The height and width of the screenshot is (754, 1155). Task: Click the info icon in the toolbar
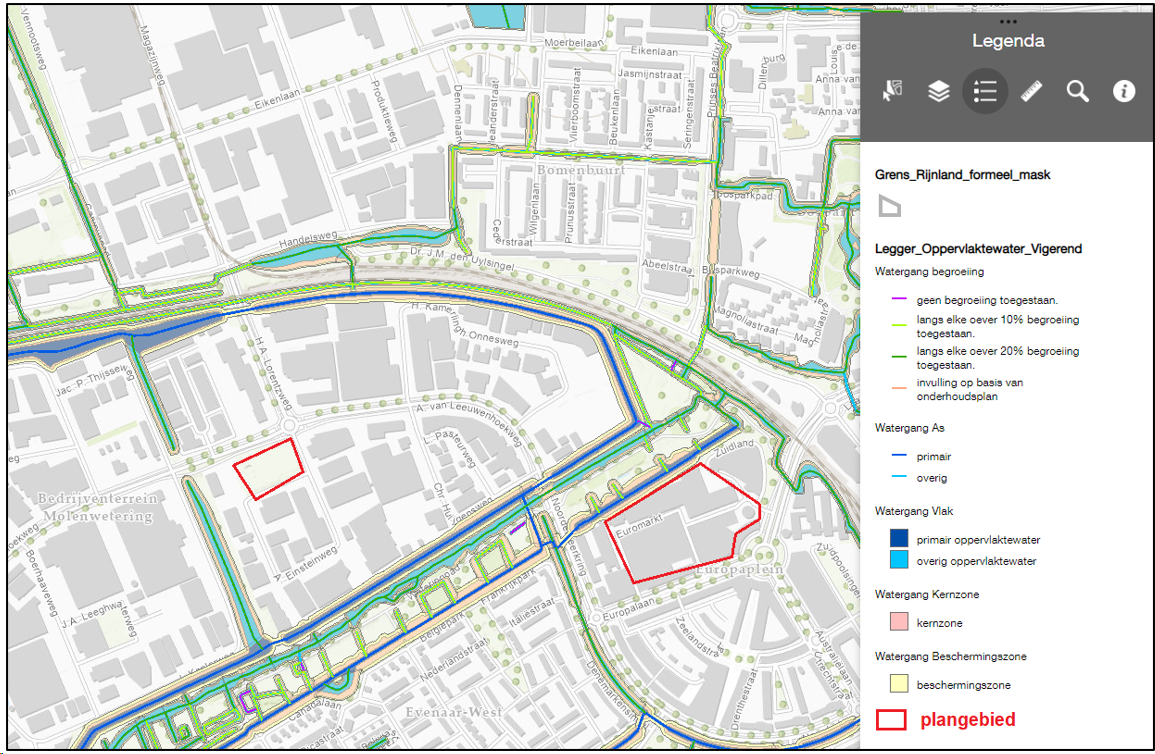point(1124,92)
